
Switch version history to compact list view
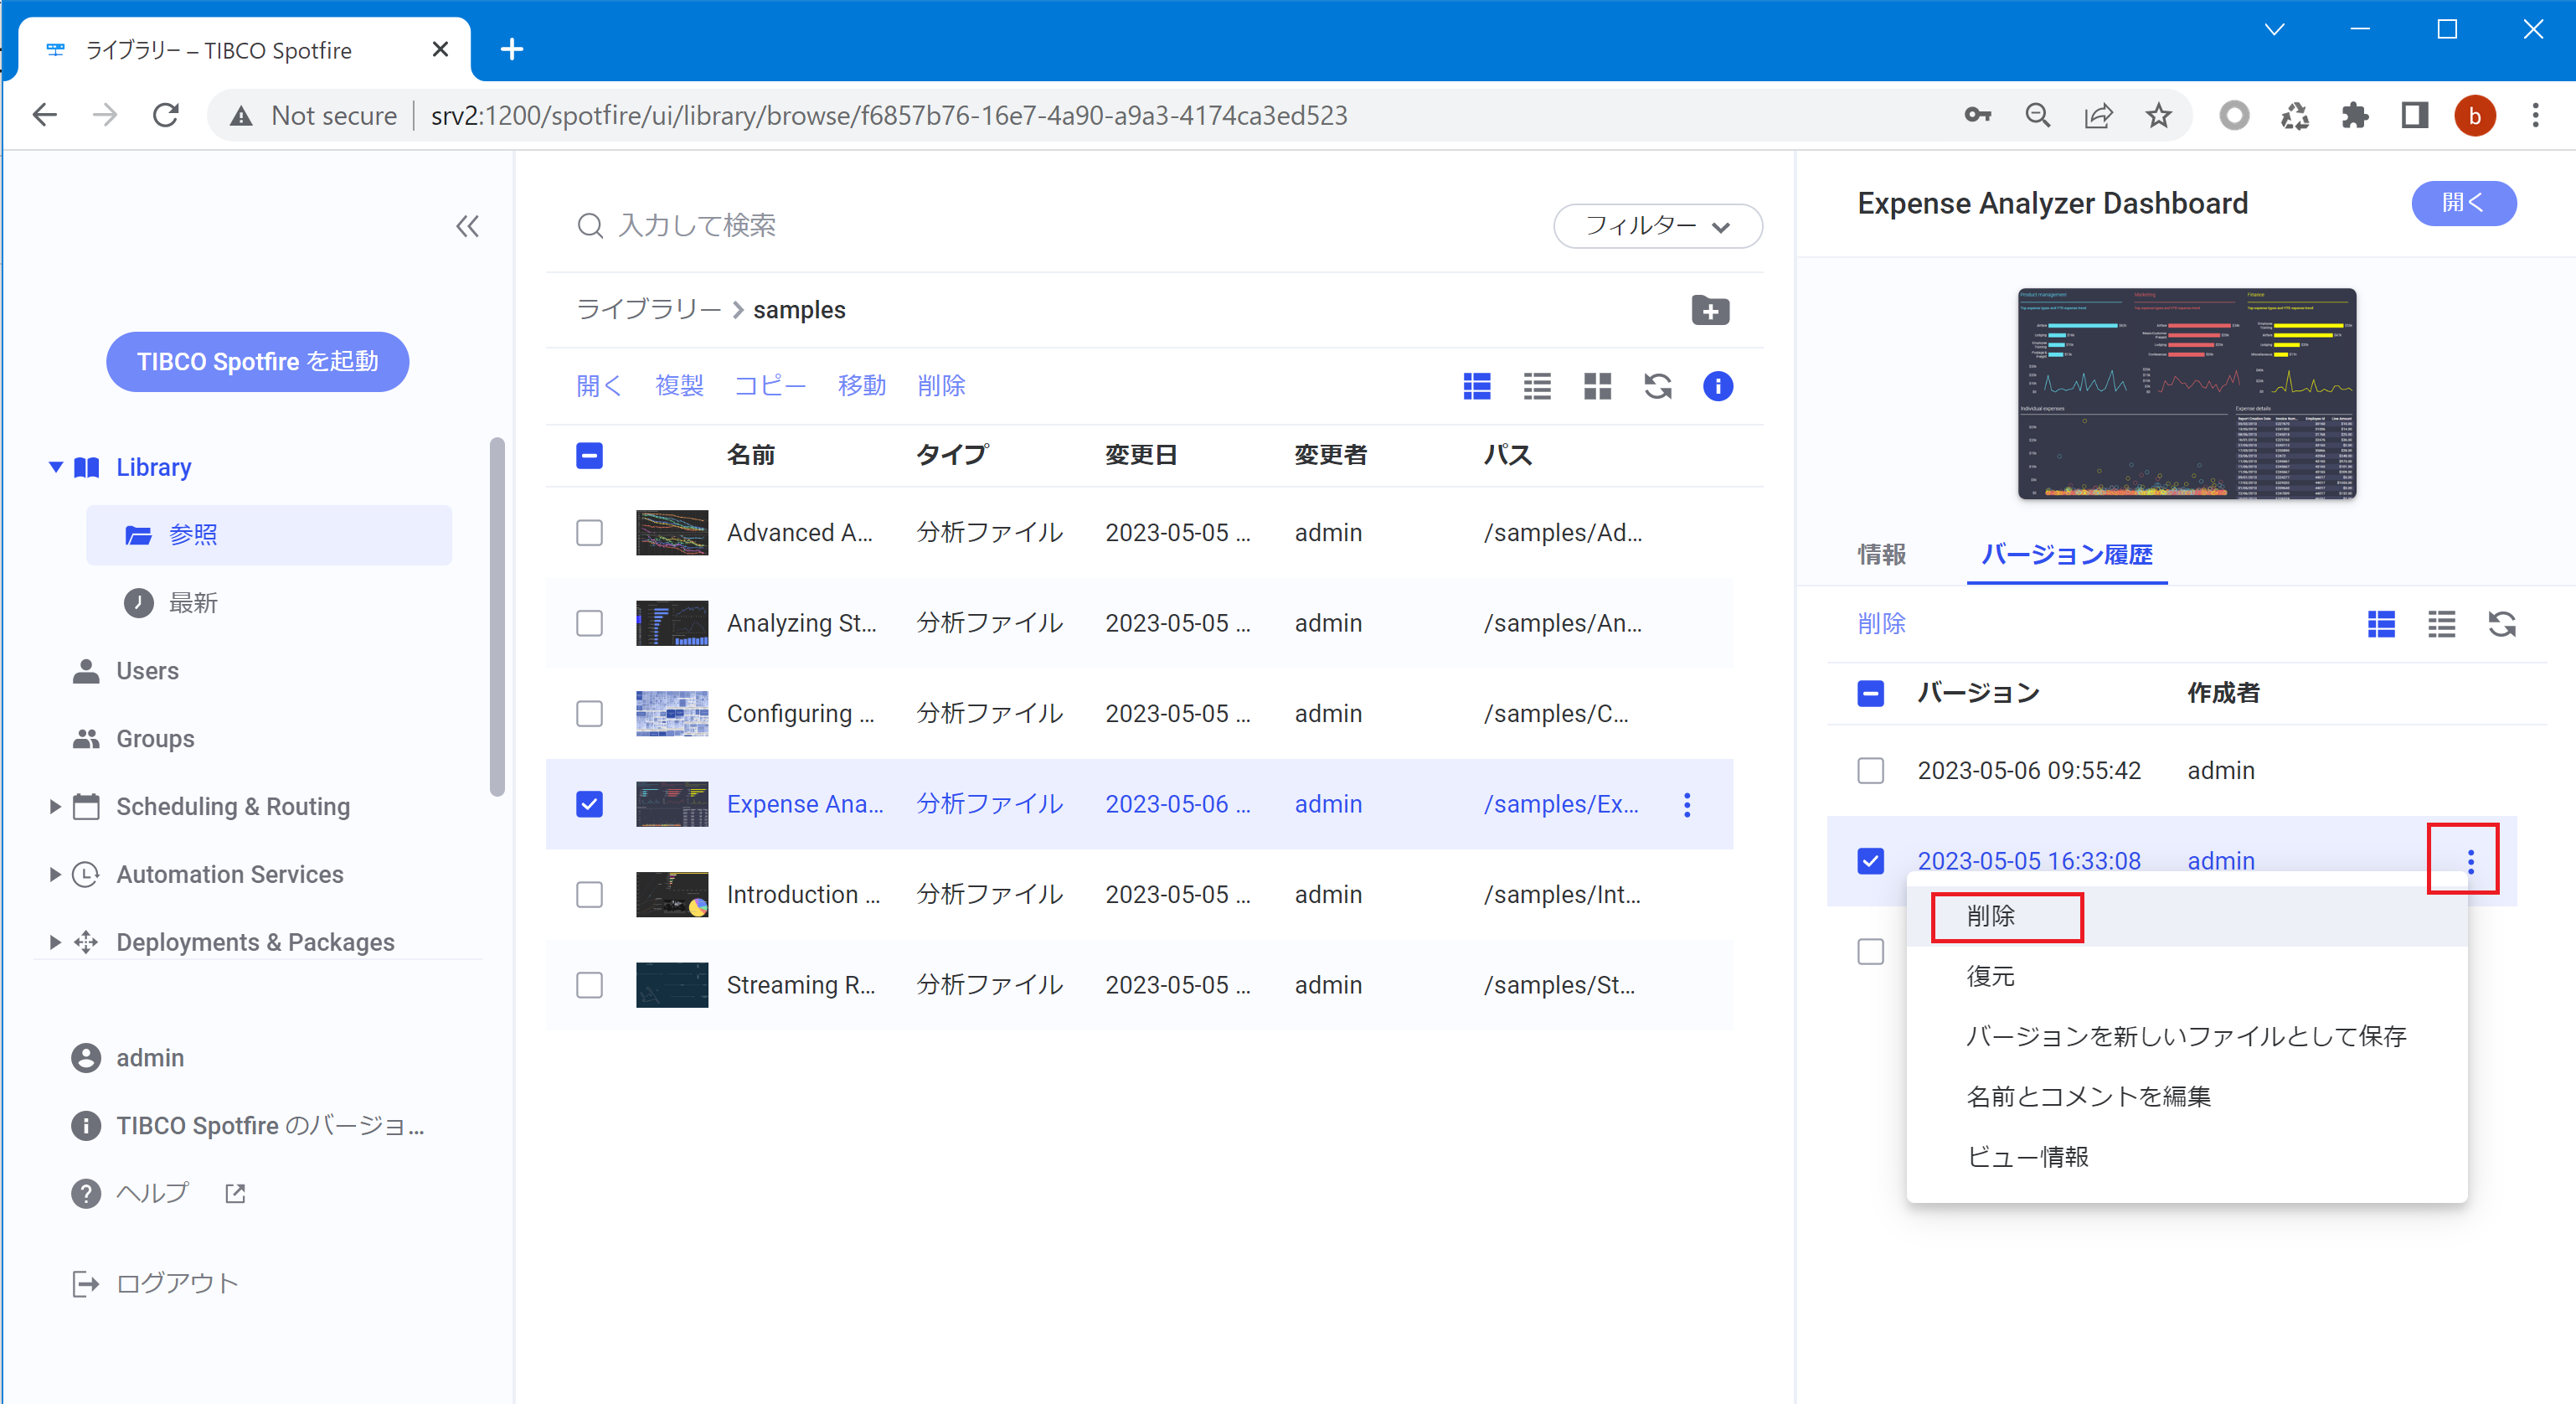(x=2441, y=625)
